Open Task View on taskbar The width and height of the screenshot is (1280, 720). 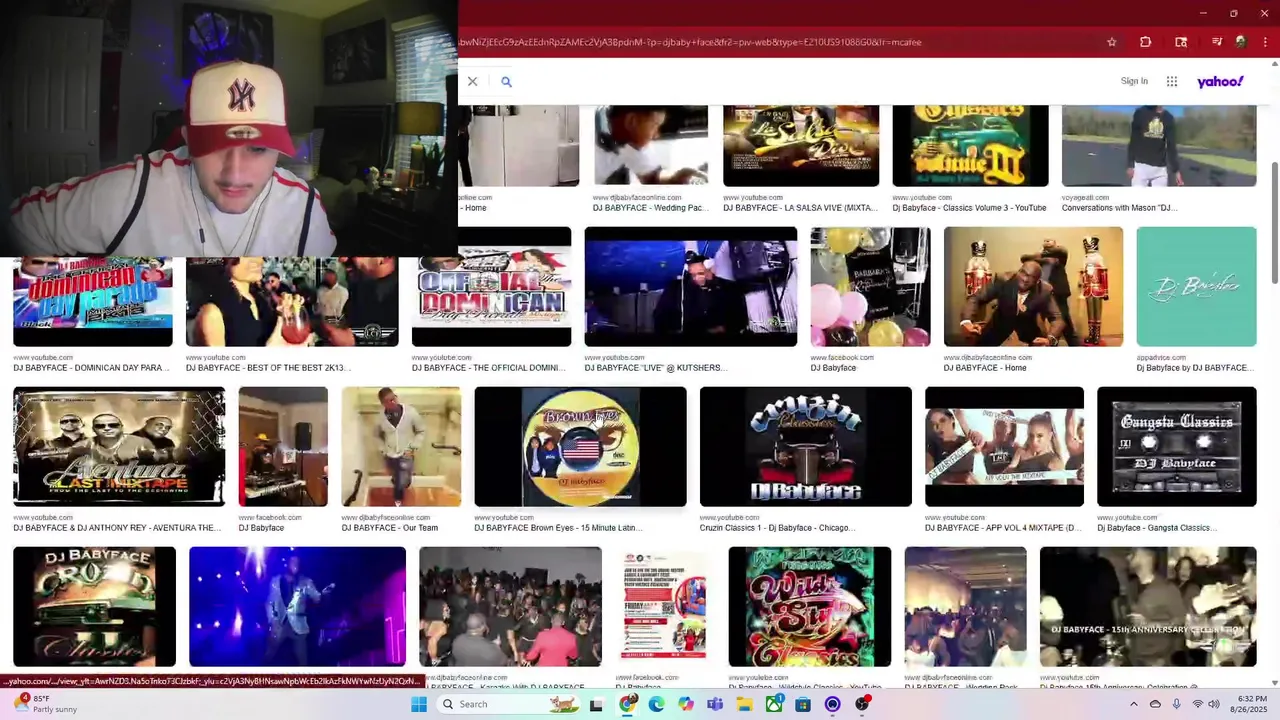click(597, 704)
